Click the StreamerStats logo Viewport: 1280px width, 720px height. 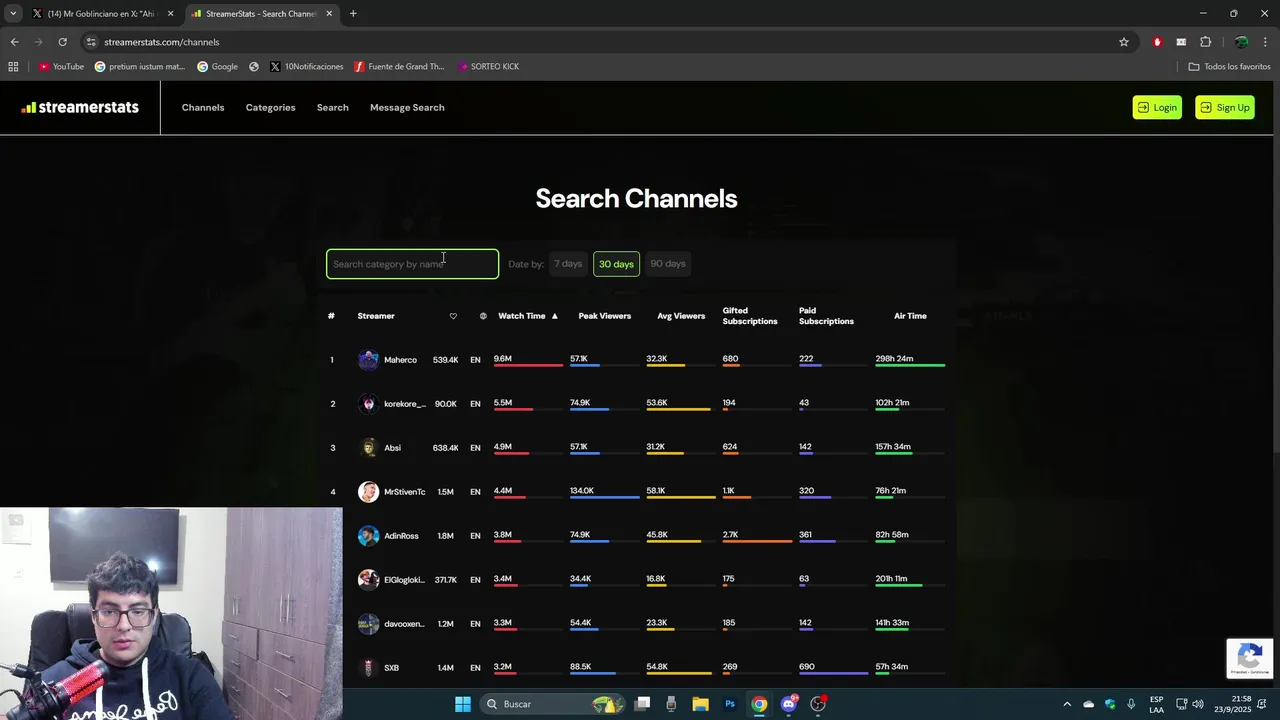[x=80, y=107]
